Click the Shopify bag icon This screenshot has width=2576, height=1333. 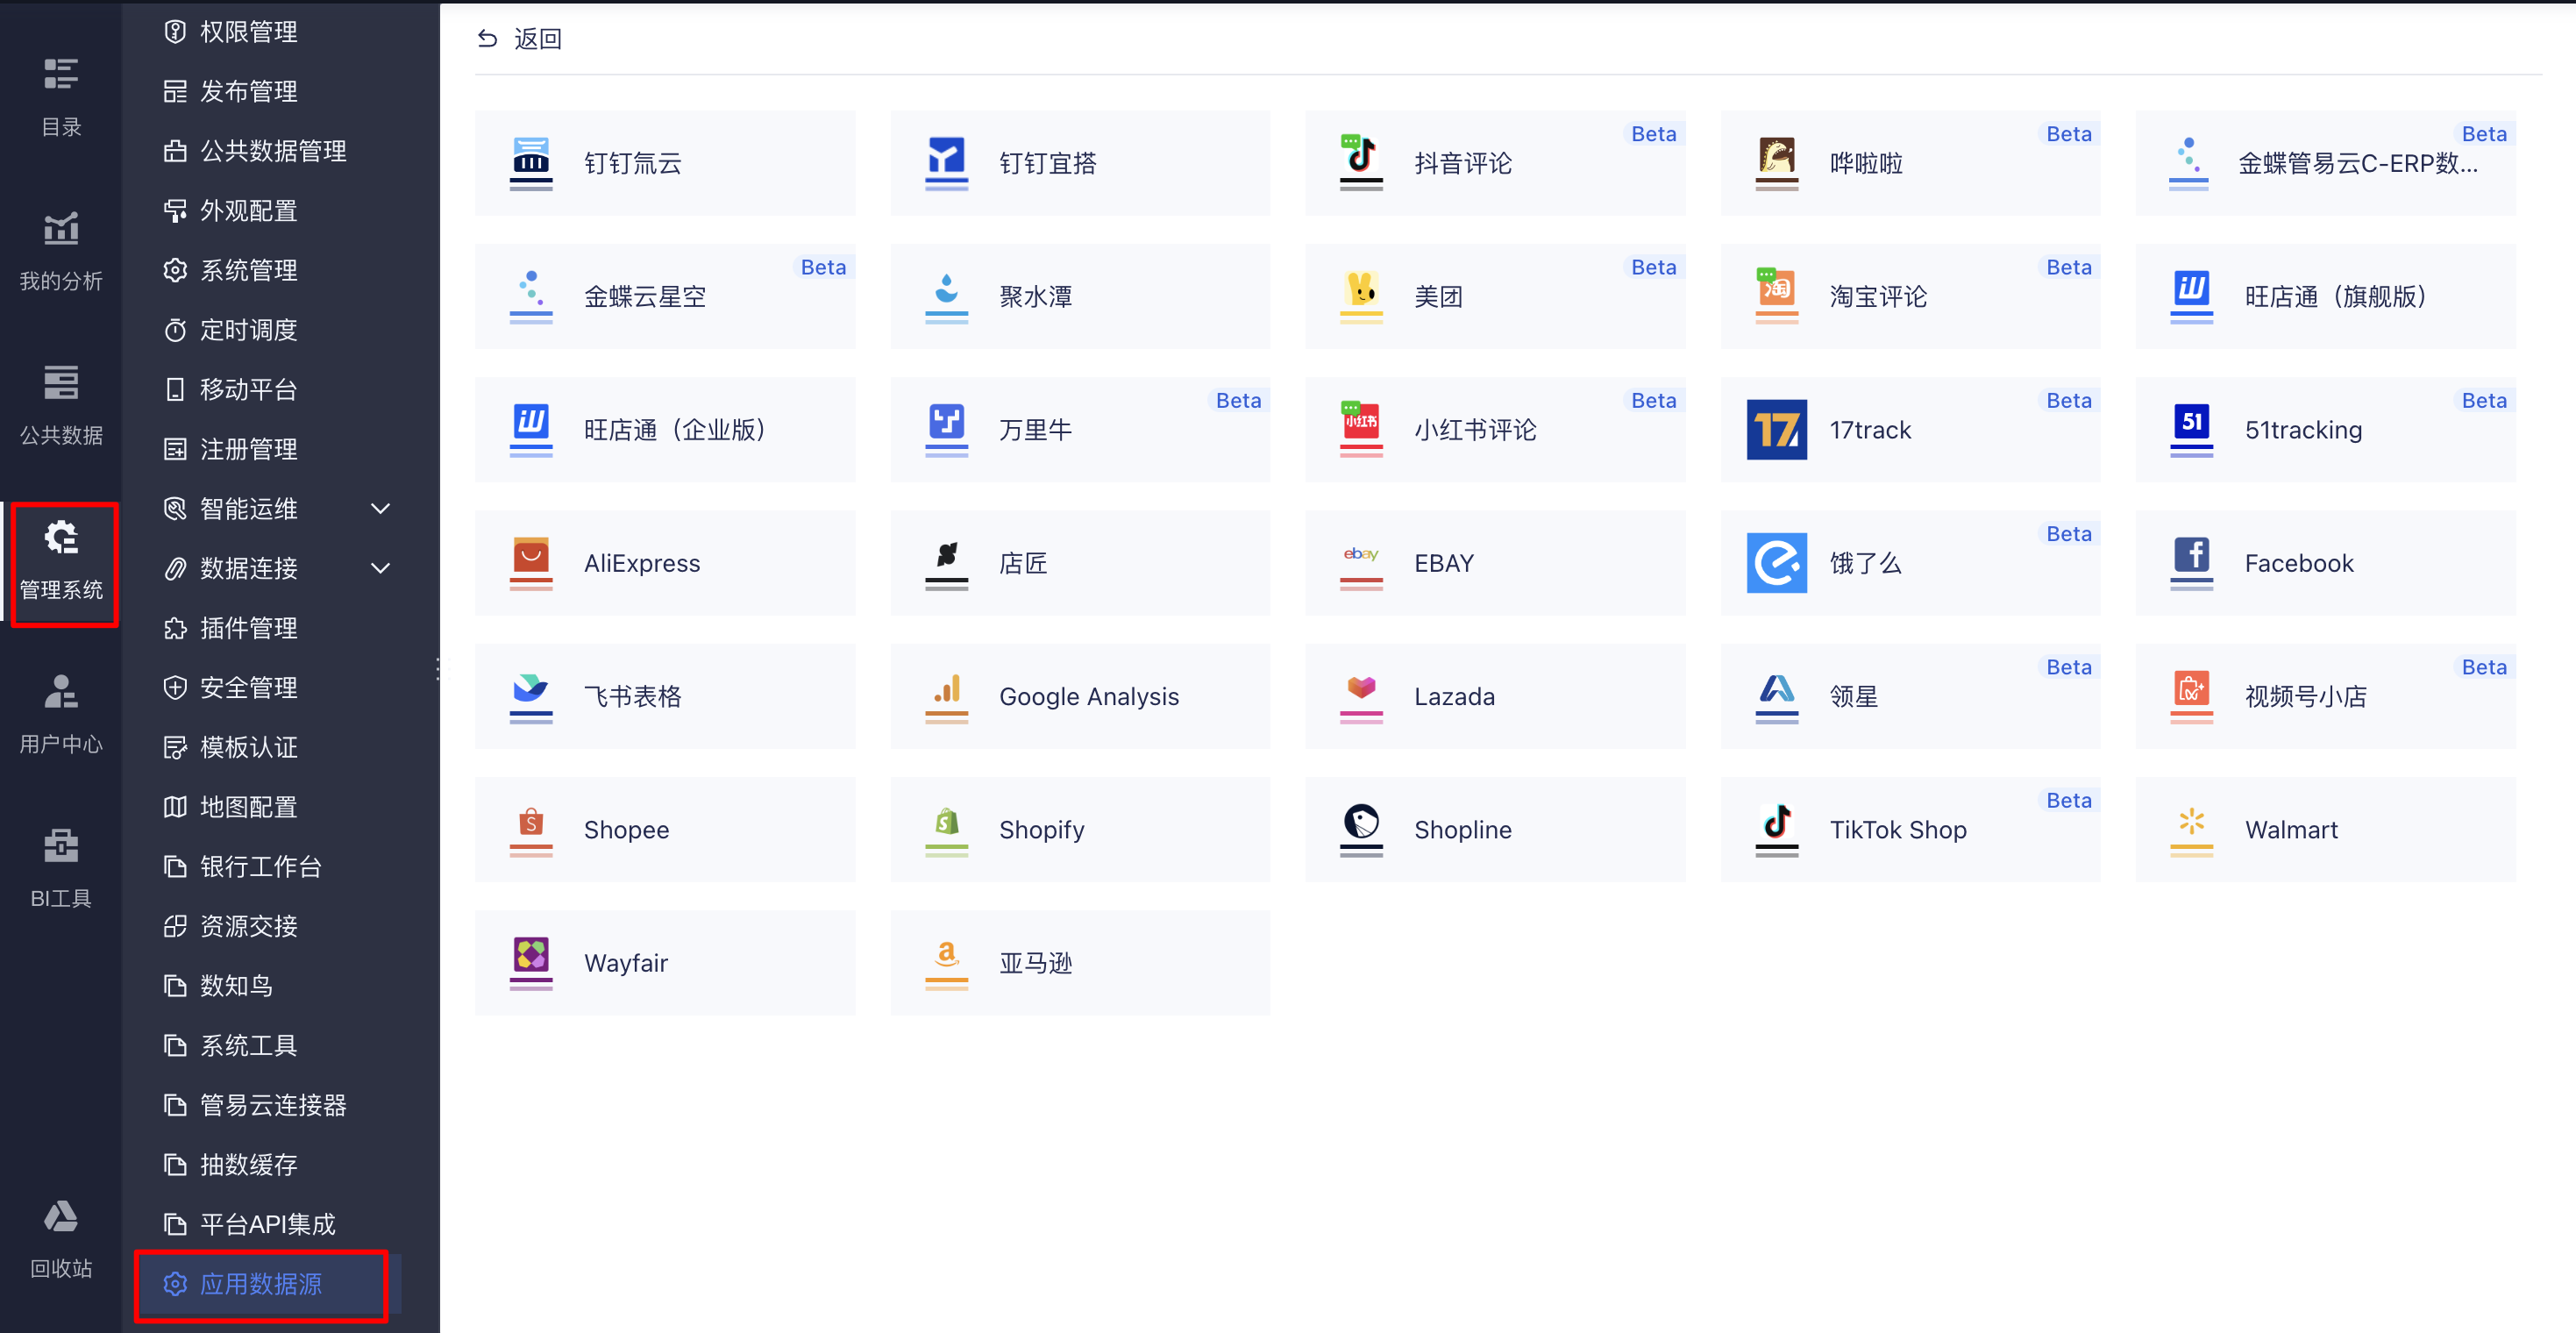pyautogui.click(x=946, y=823)
